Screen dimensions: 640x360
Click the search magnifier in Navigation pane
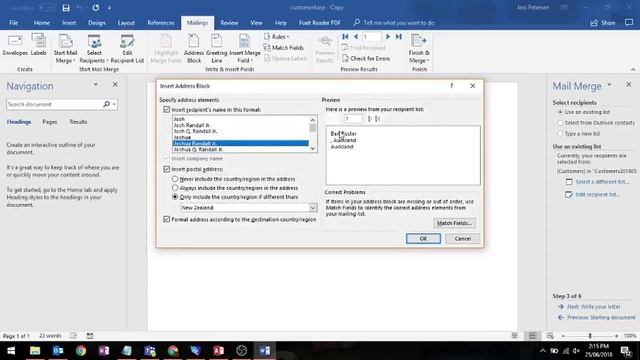[106, 104]
